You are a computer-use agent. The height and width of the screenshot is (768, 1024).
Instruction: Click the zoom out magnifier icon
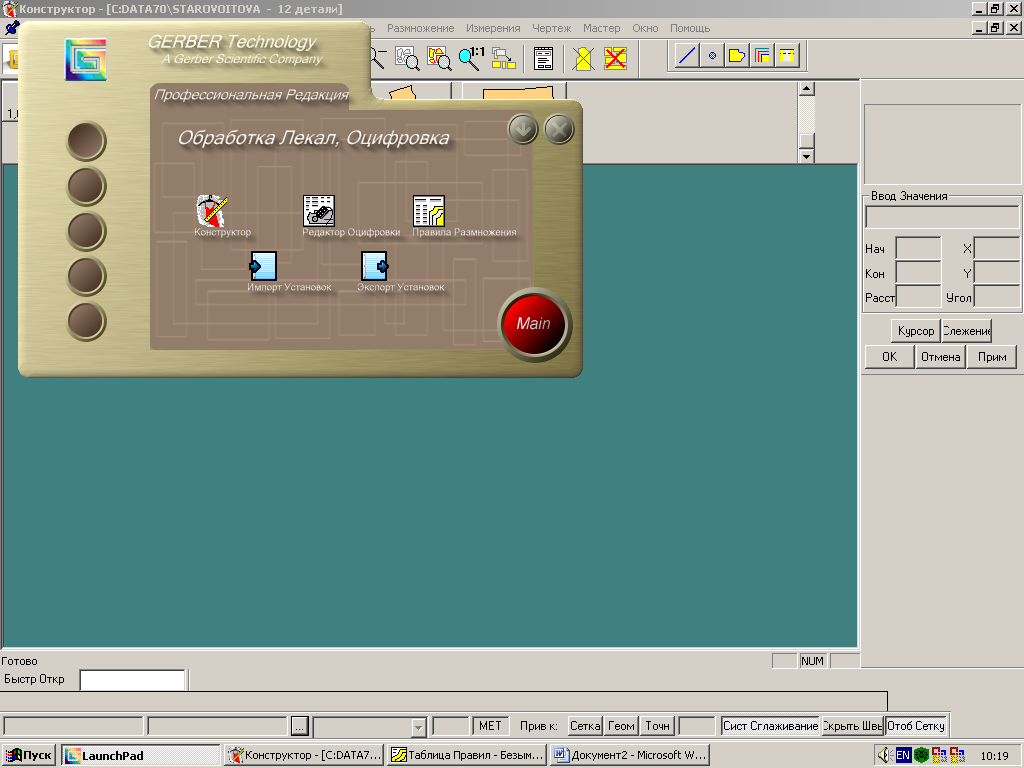point(378,58)
